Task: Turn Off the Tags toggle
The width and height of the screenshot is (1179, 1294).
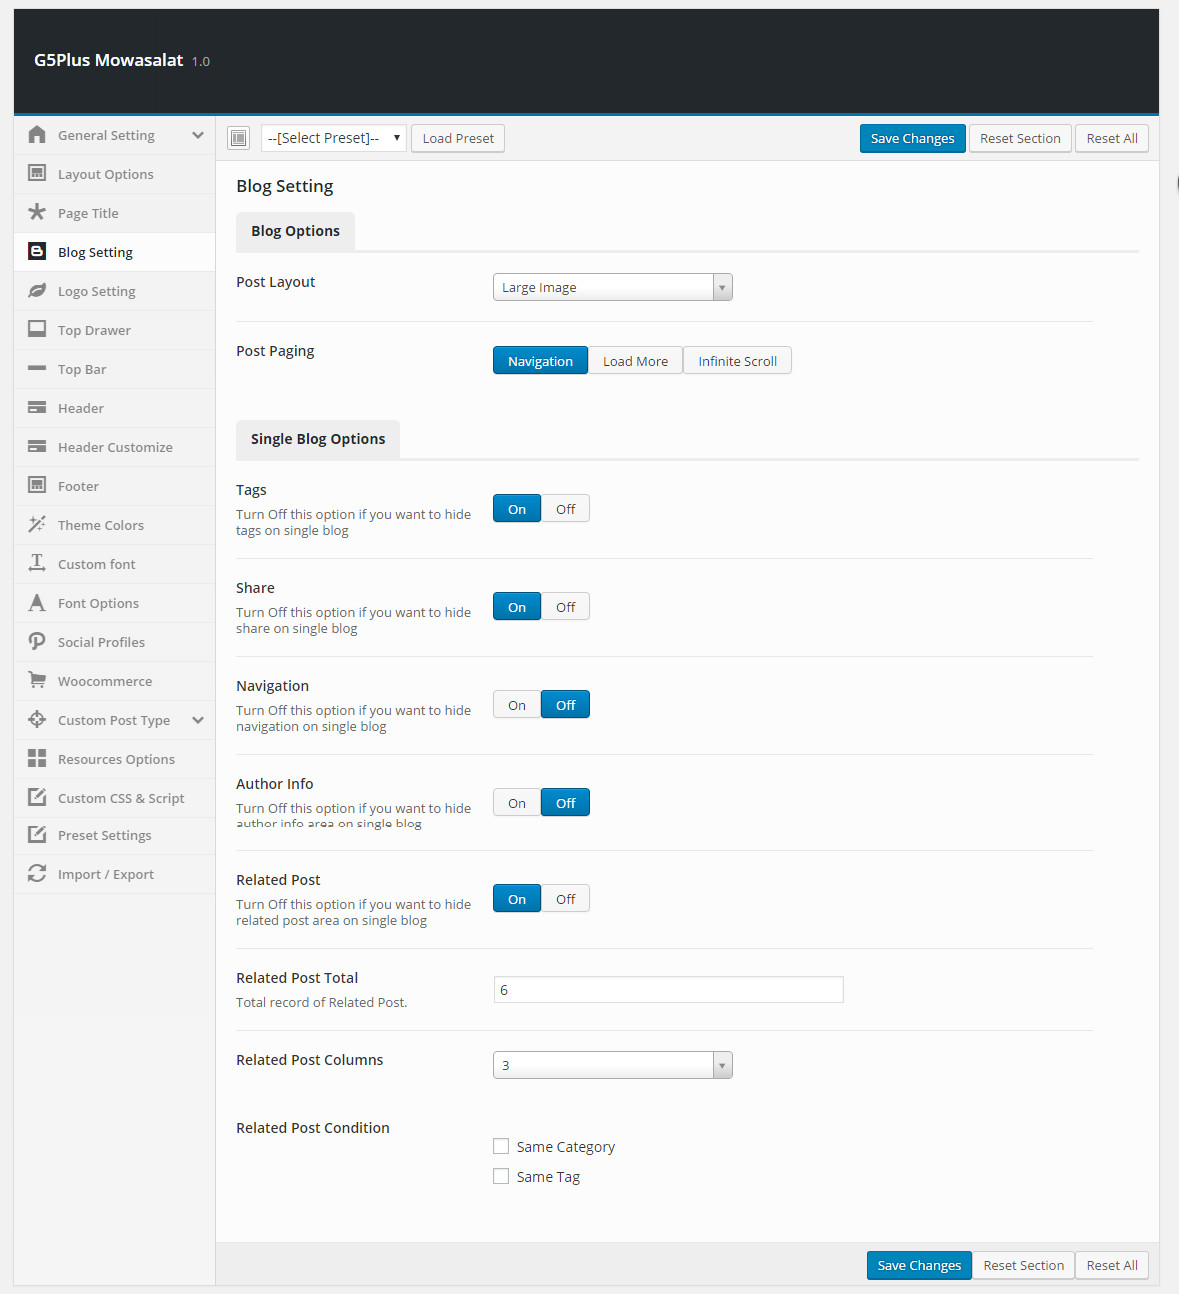Action: coord(565,509)
